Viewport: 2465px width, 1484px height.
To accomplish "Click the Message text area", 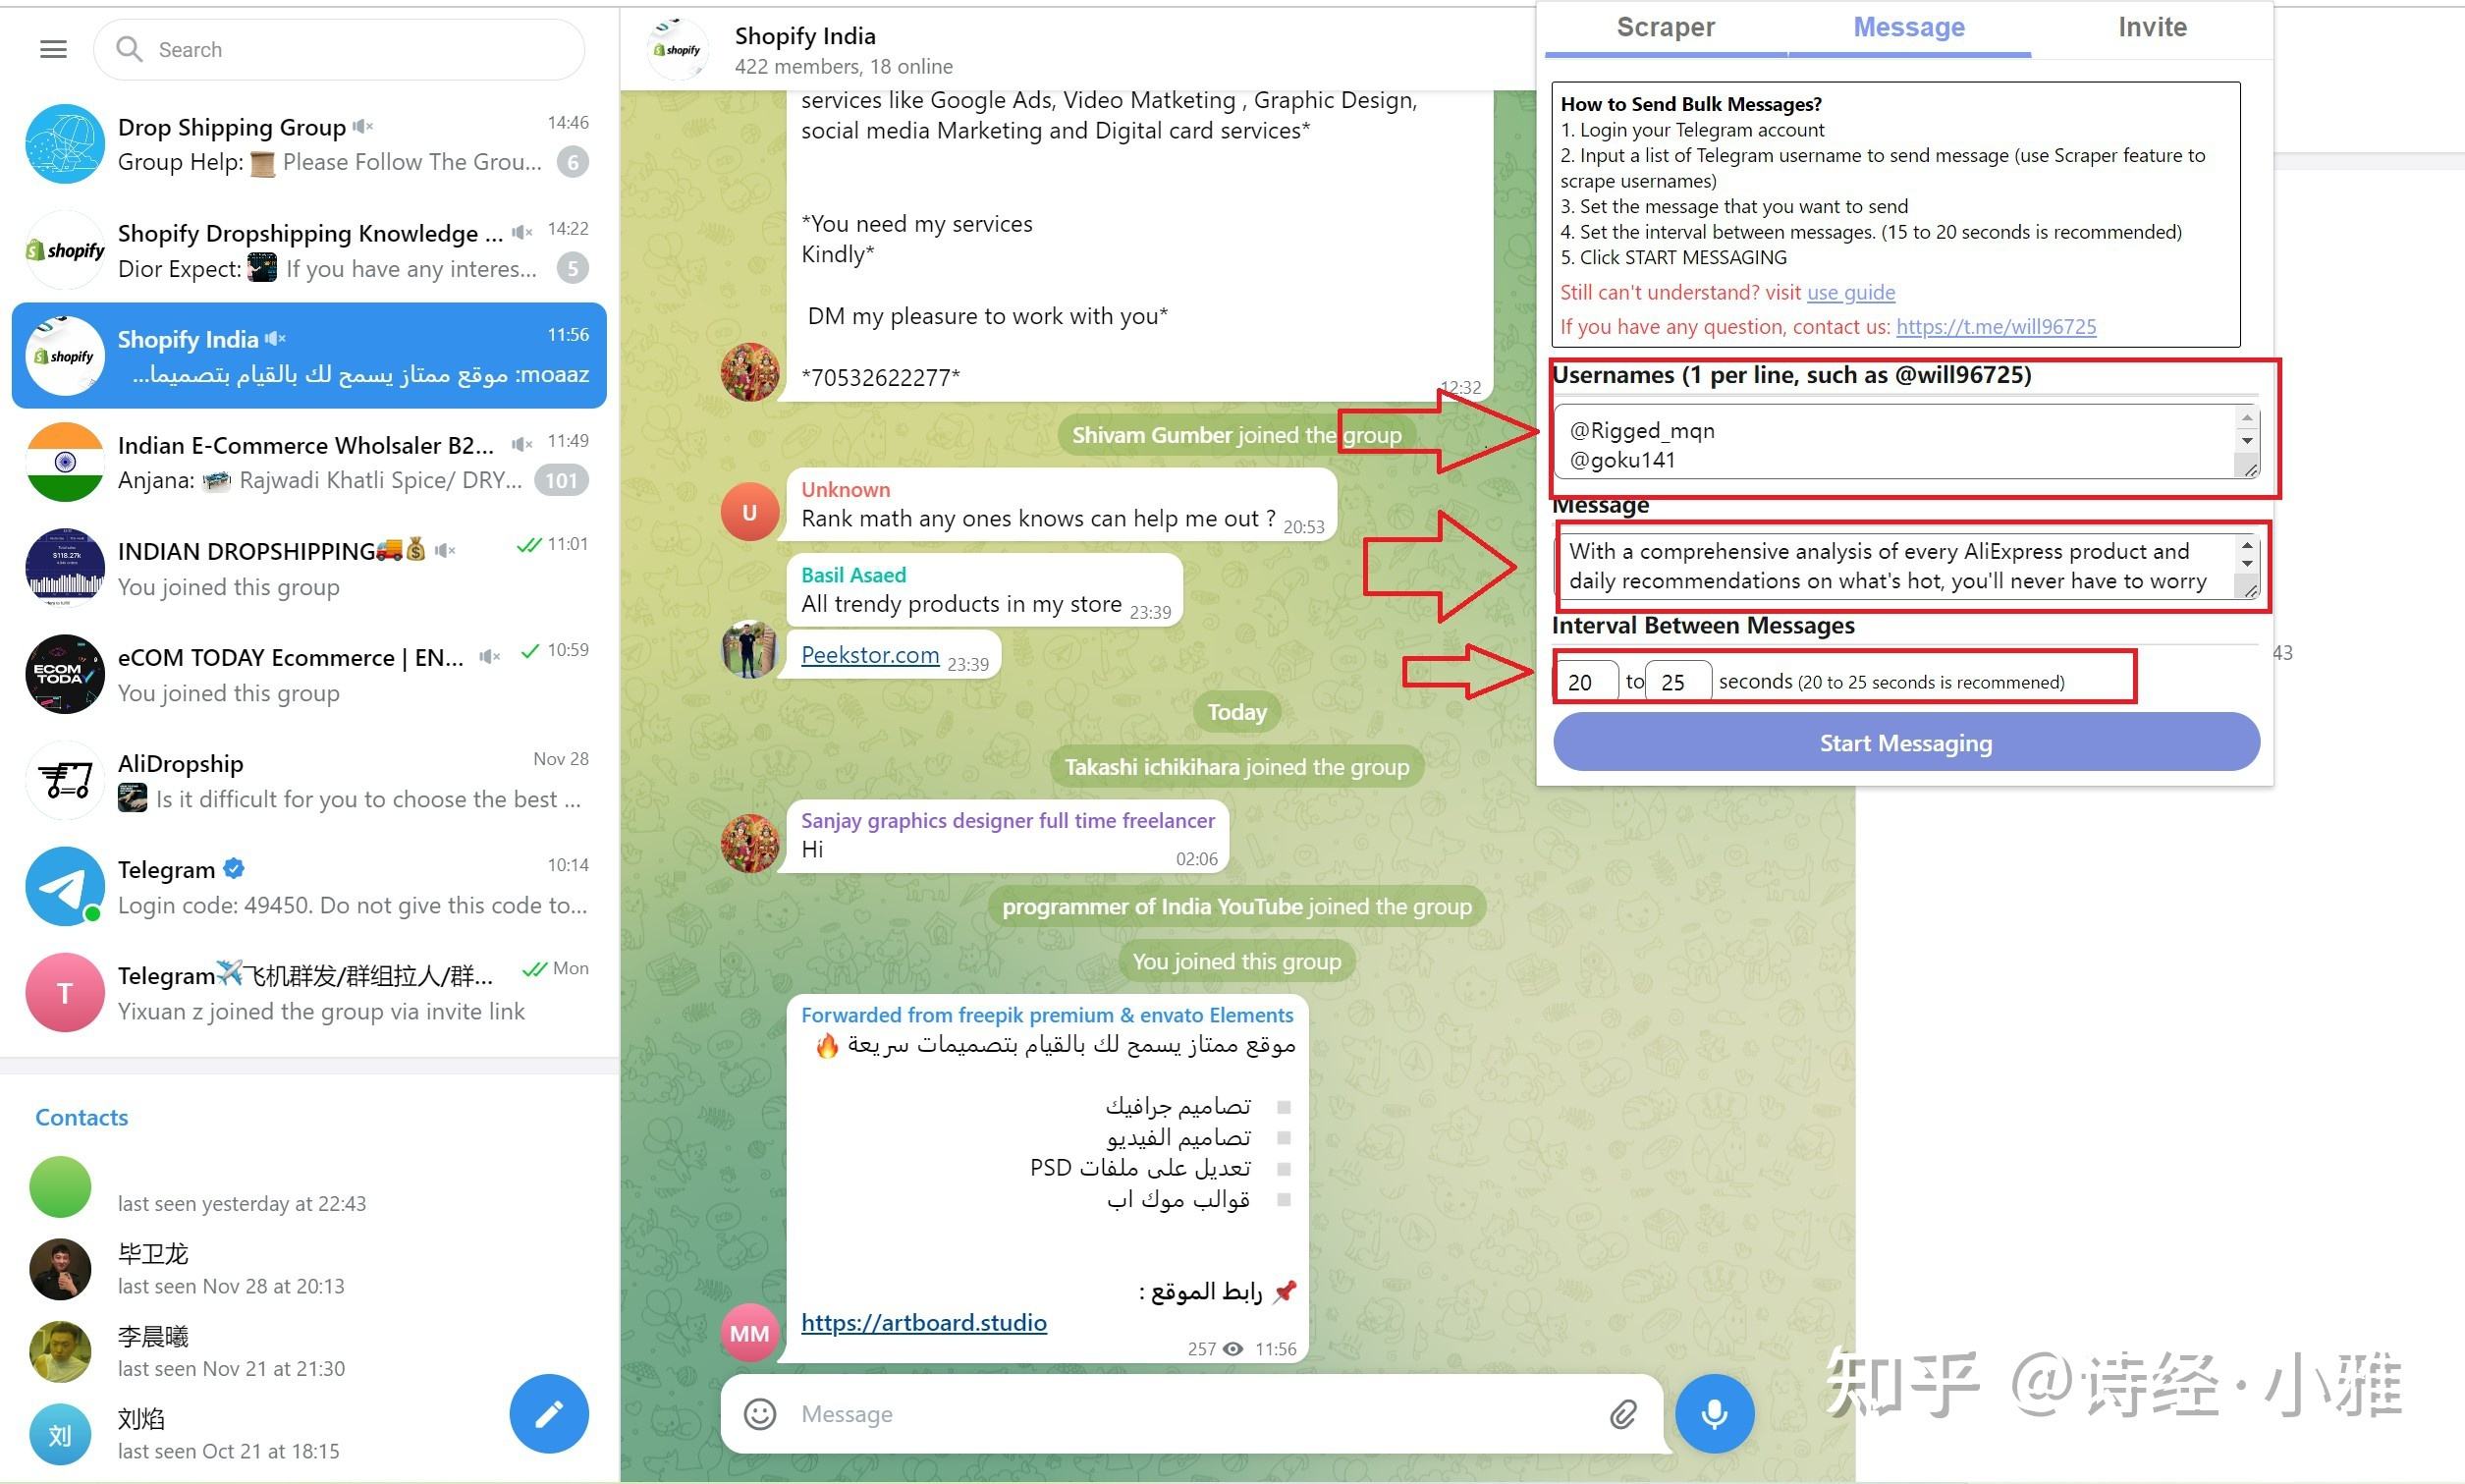I will (x=1907, y=565).
